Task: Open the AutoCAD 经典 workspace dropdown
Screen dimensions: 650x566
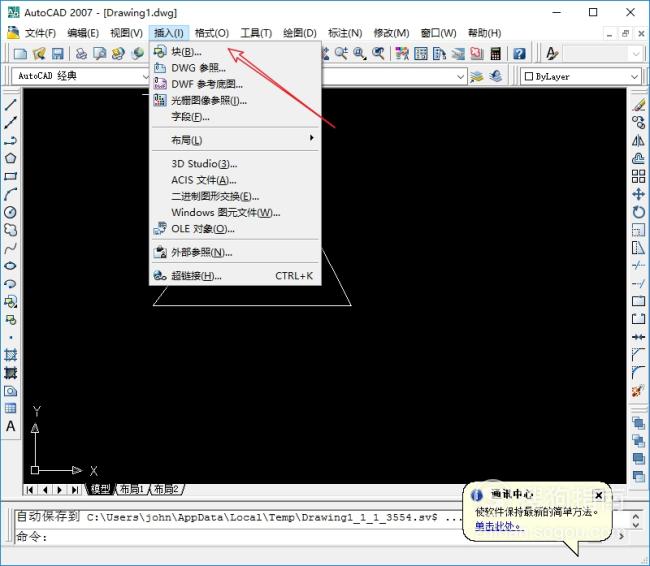Action: point(80,76)
